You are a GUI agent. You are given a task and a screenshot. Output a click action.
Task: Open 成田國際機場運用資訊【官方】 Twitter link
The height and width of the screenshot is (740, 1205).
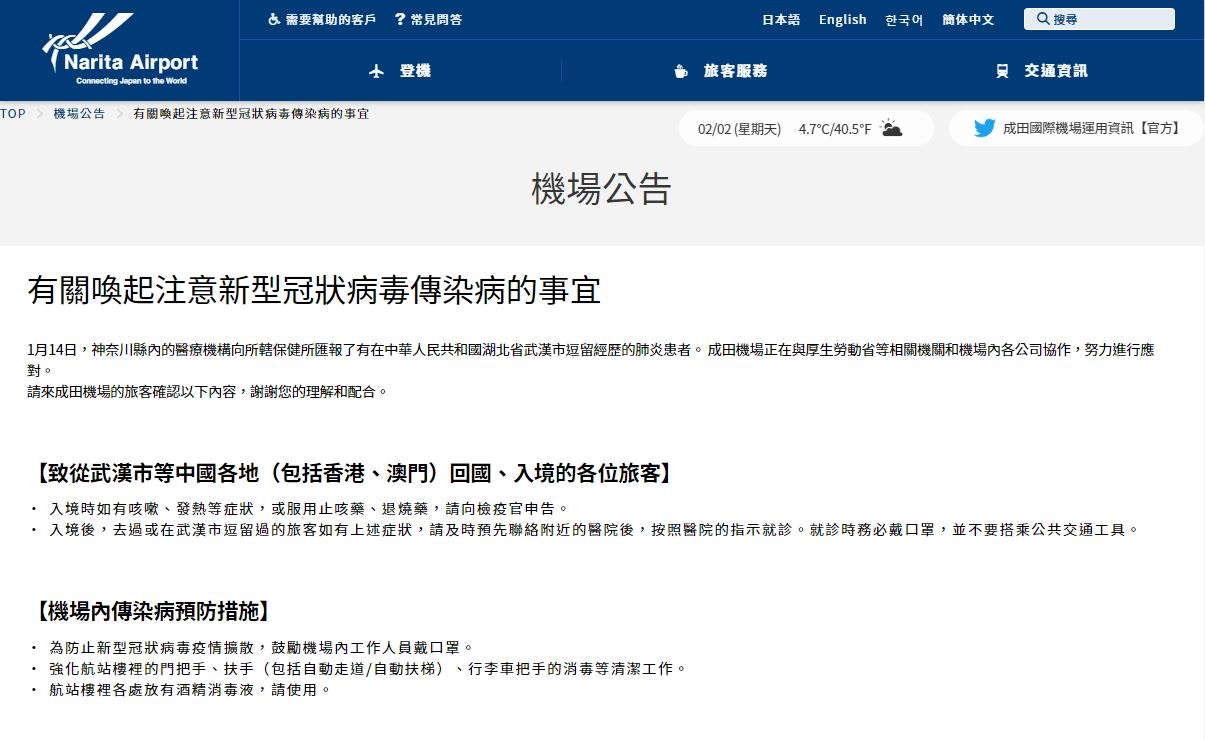1092,128
